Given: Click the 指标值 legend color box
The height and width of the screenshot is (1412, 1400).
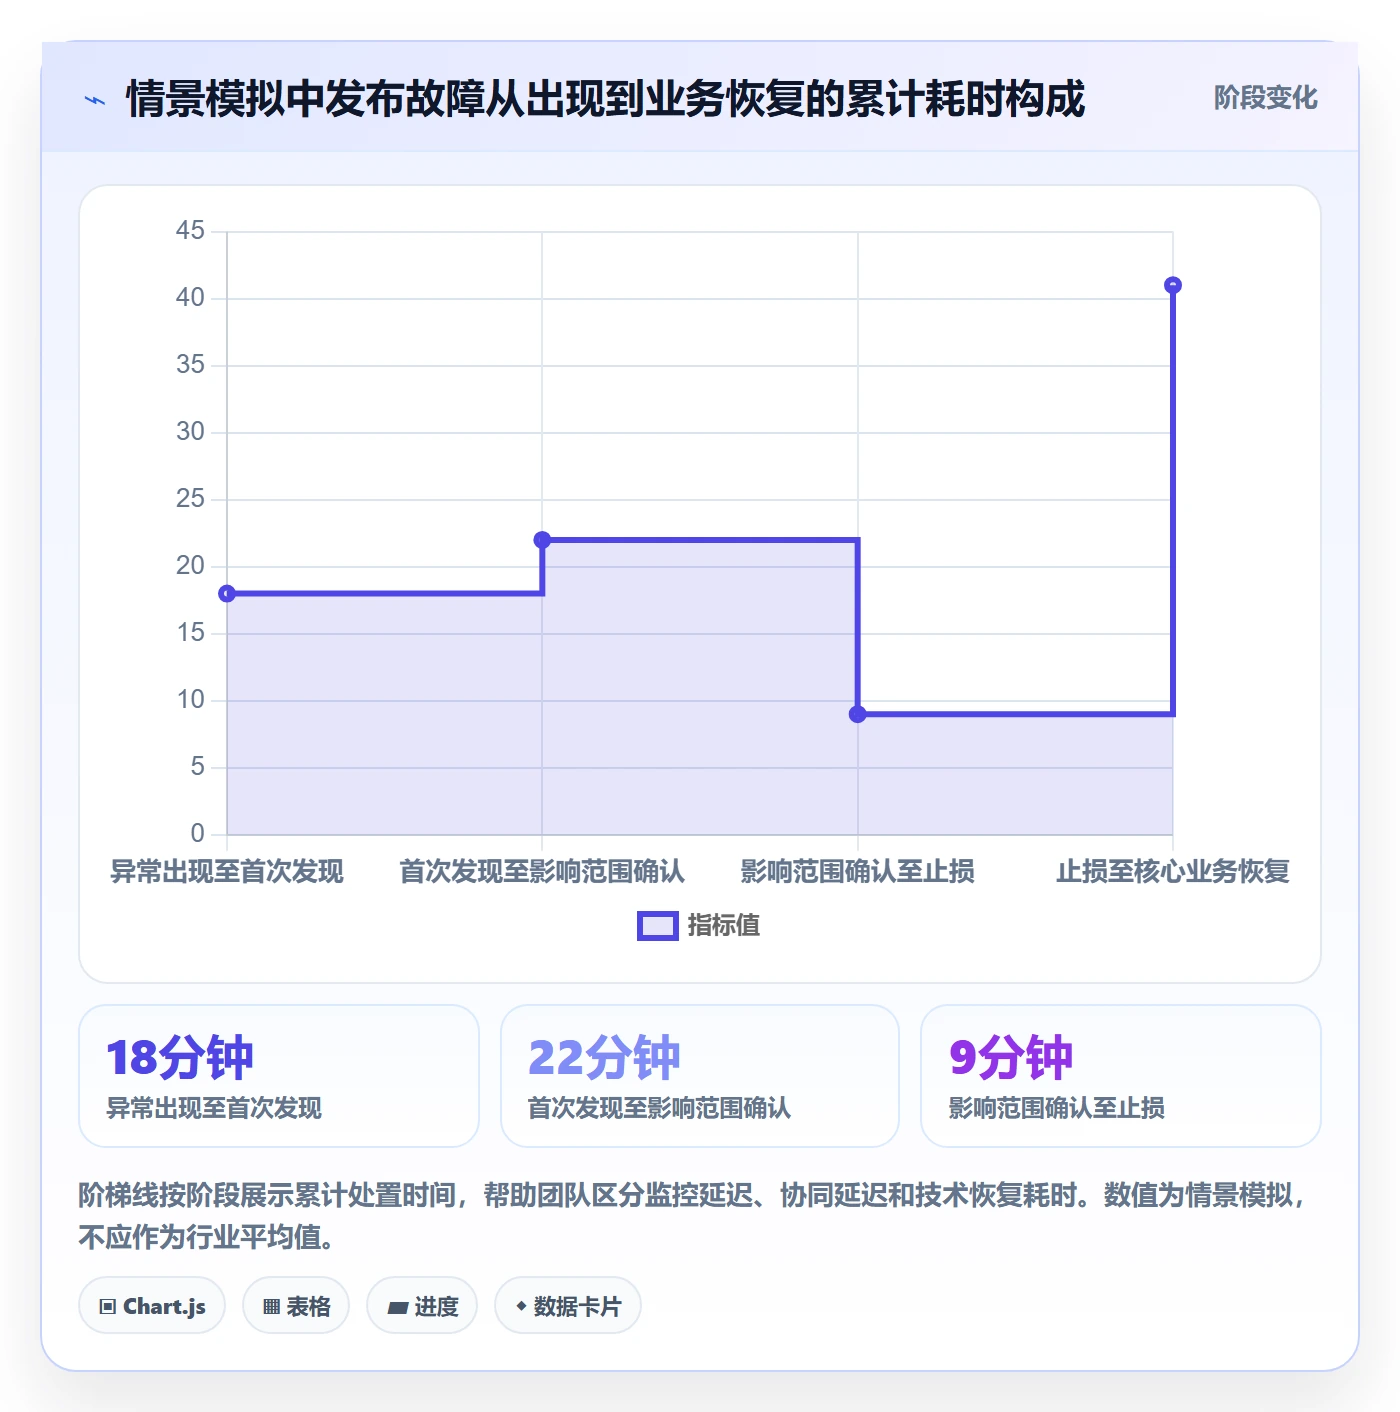Looking at the screenshot, I should 658,926.
